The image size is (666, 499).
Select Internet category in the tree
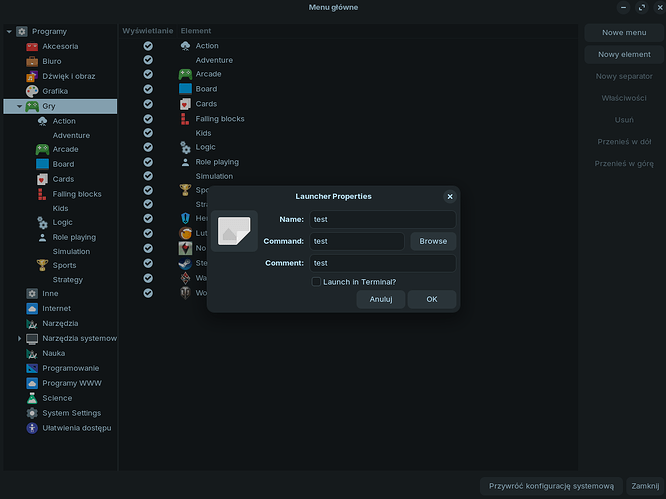coord(56,309)
